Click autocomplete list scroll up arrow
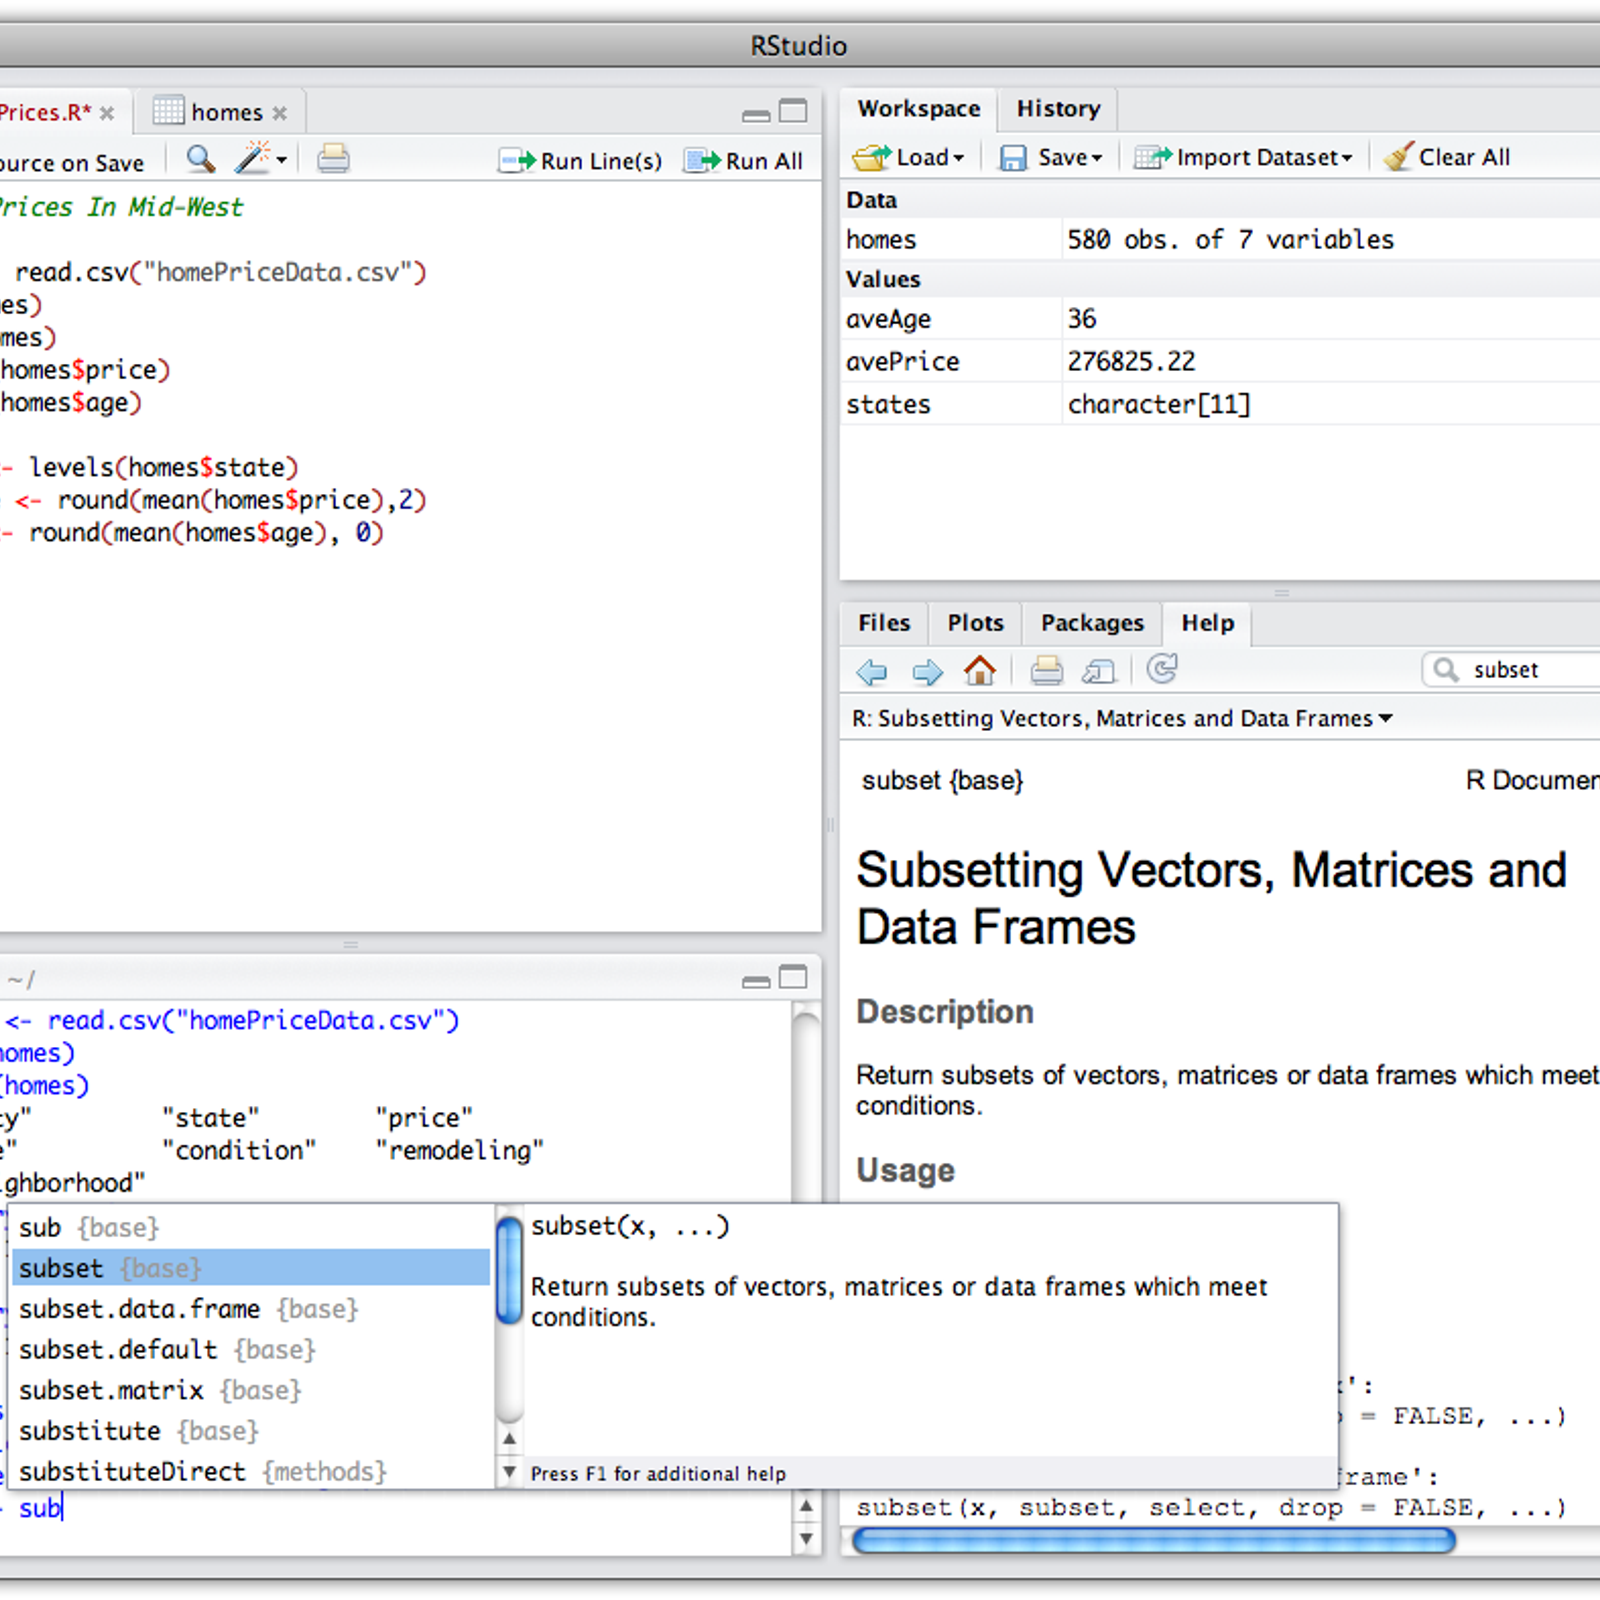Screen dimensions: 1600x1600 (509, 1438)
